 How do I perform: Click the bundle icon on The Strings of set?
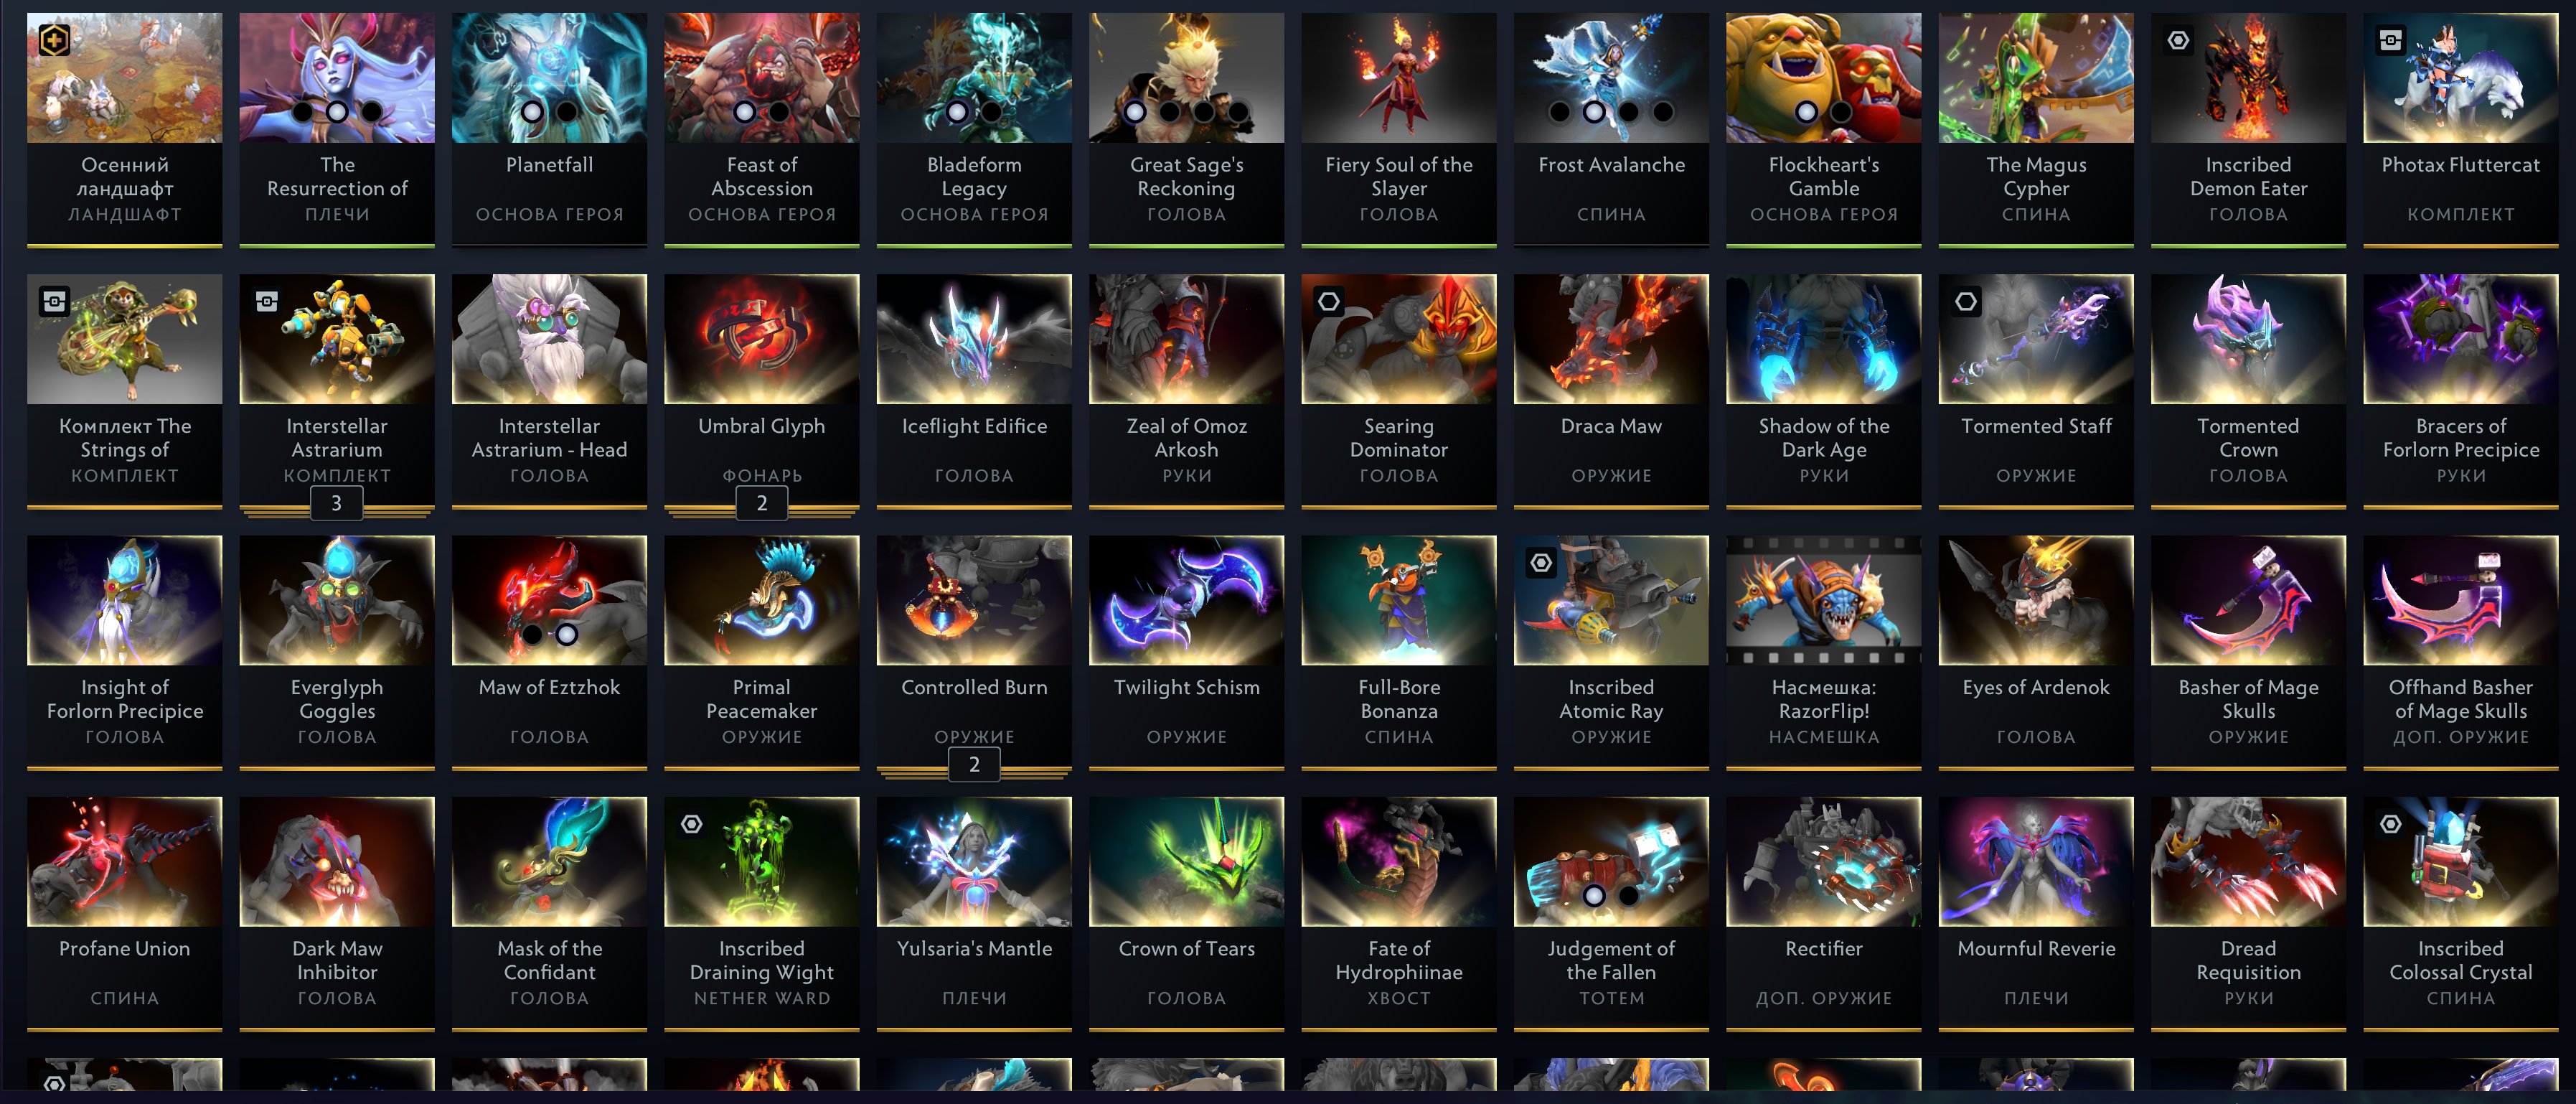tap(54, 302)
